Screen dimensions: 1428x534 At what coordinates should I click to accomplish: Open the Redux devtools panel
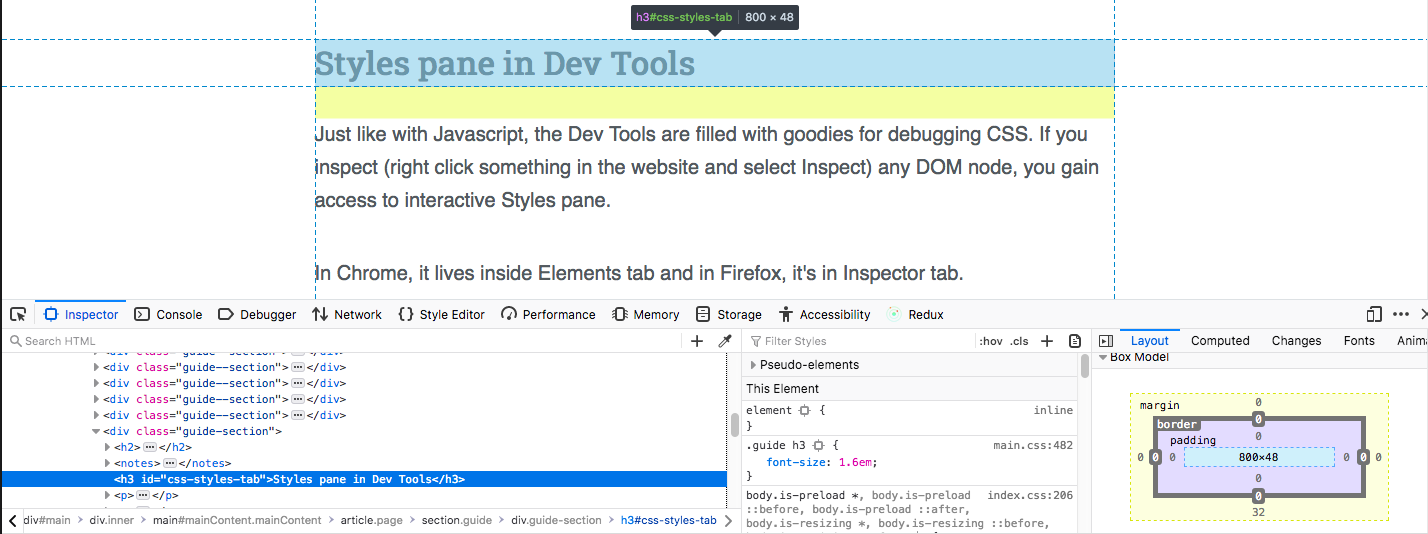915,314
